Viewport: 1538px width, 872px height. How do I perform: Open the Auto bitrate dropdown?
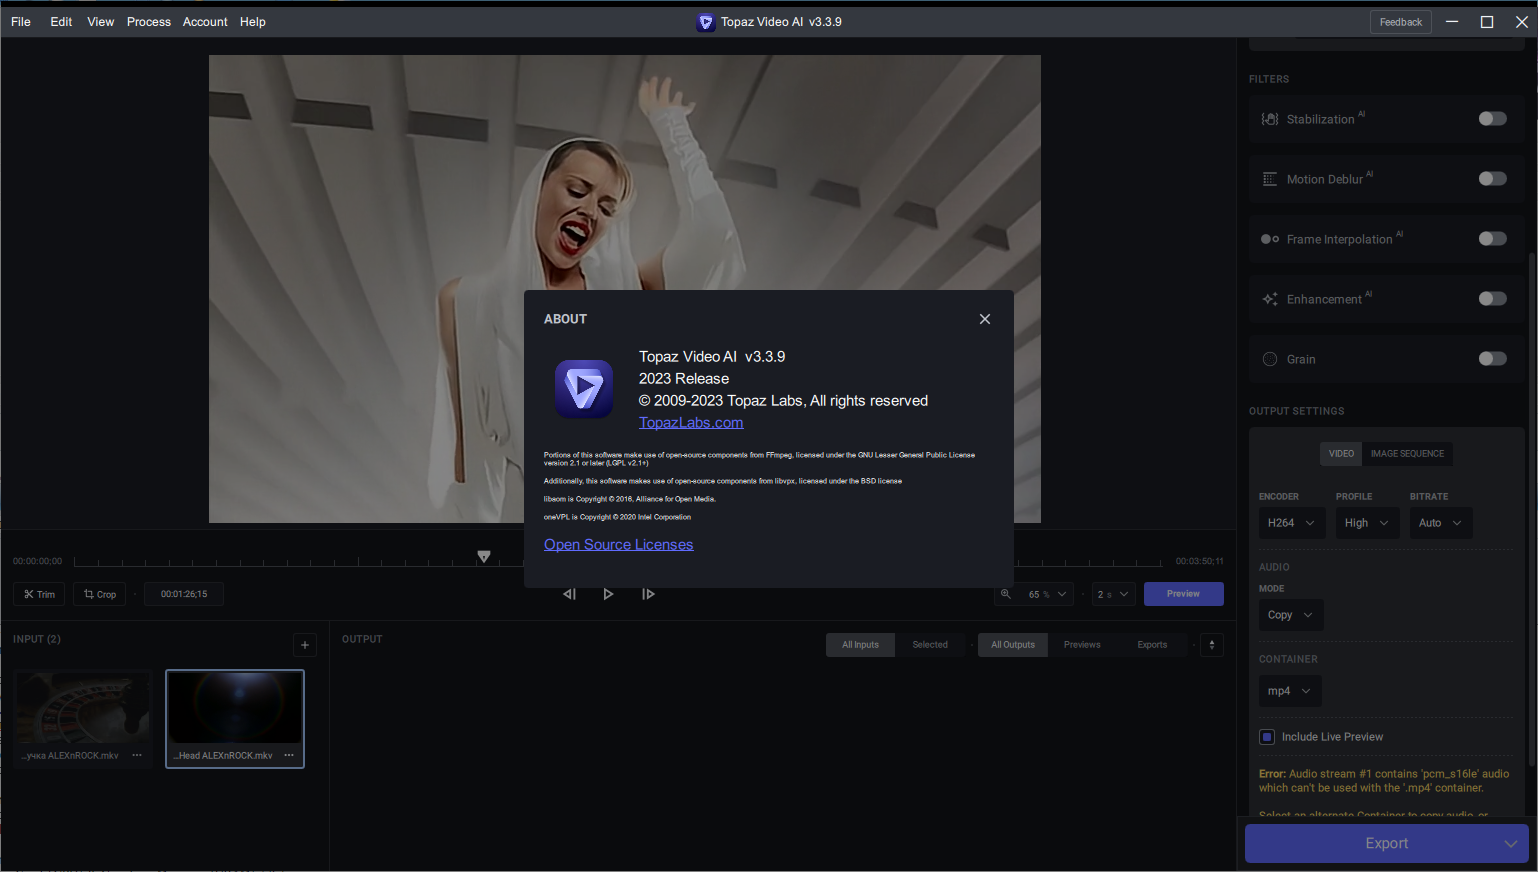pyautogui.click(x=1440, y=523)
